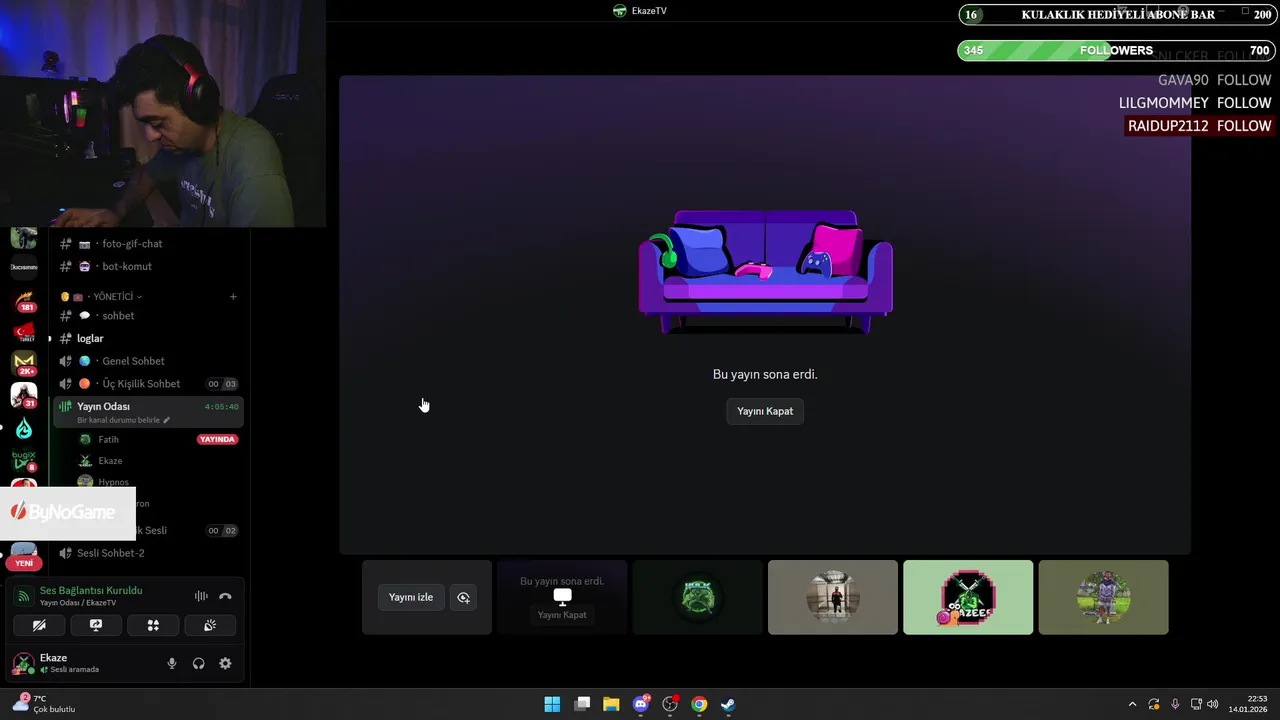The image size is (1280, 720).
Task: Share your screen from the voice panel
Action: 96,625
